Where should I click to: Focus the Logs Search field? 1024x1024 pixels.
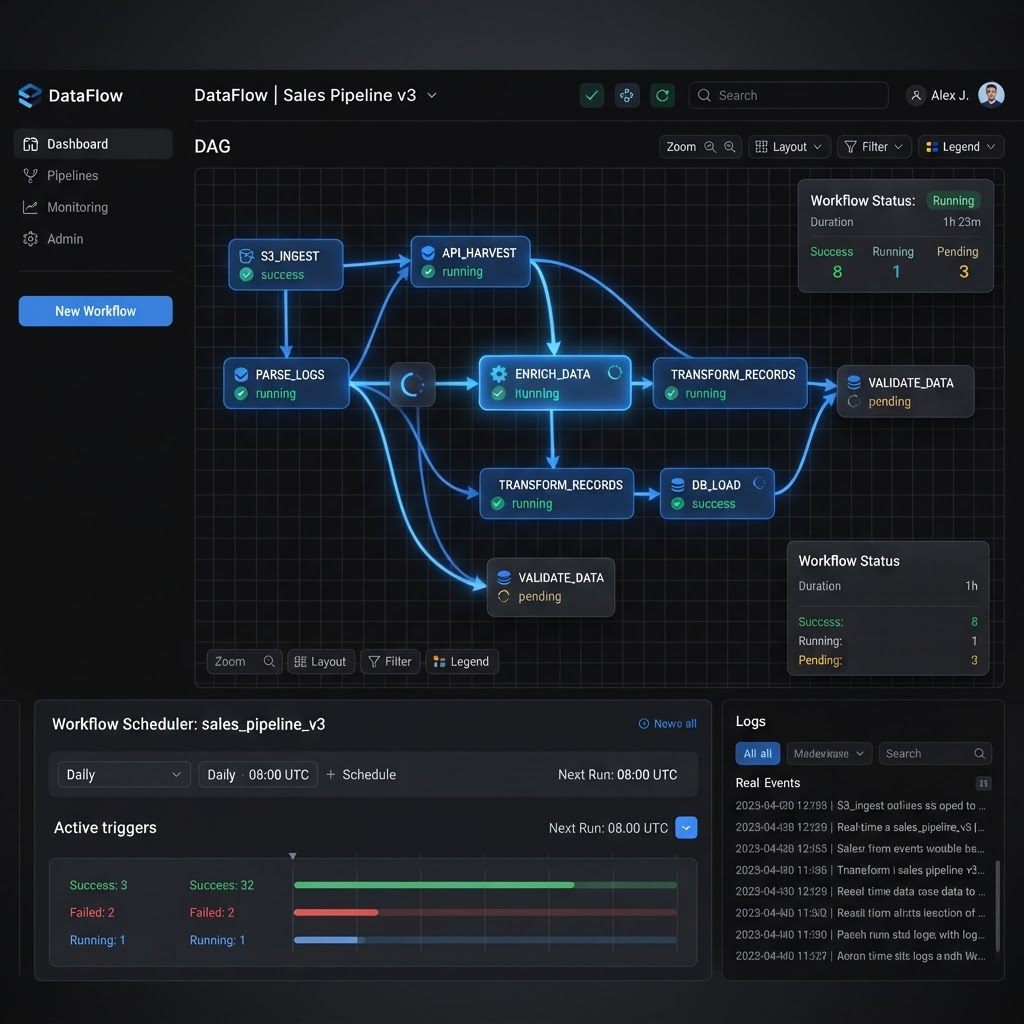[935, 754]
